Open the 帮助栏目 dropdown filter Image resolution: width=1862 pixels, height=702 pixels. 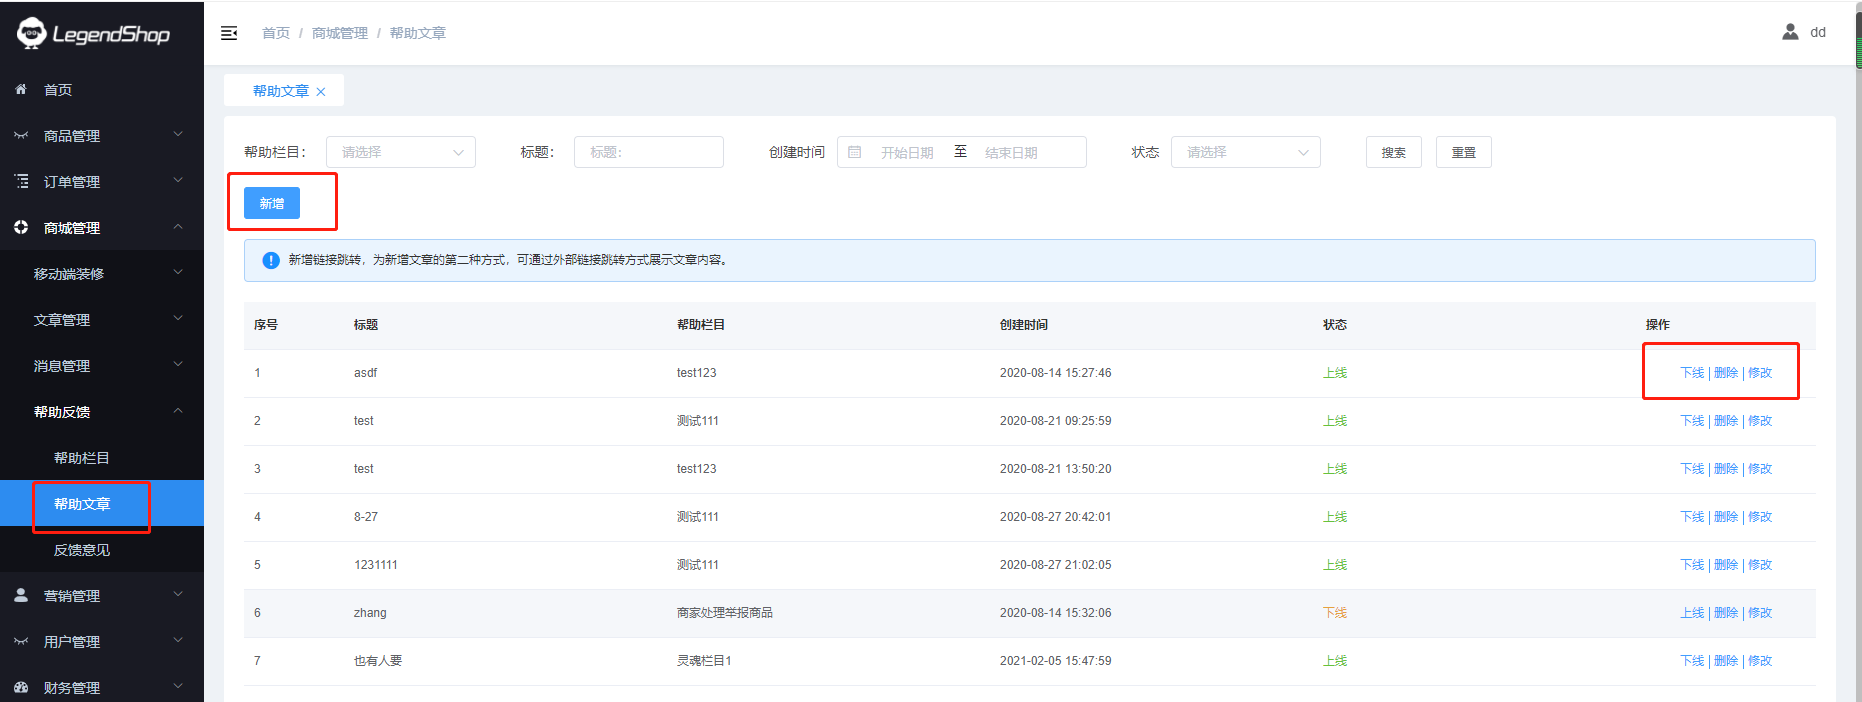(400, 152)
